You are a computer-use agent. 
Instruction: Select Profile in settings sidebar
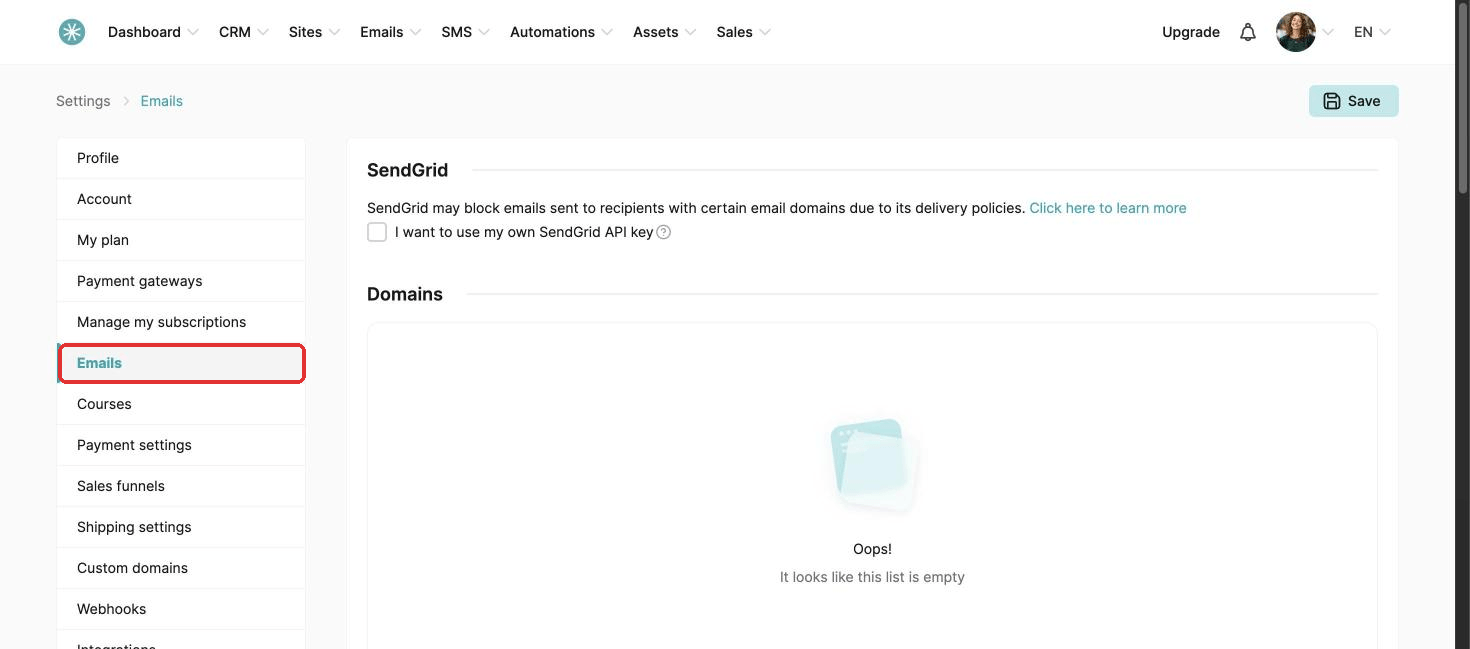(x=181, y=158)
